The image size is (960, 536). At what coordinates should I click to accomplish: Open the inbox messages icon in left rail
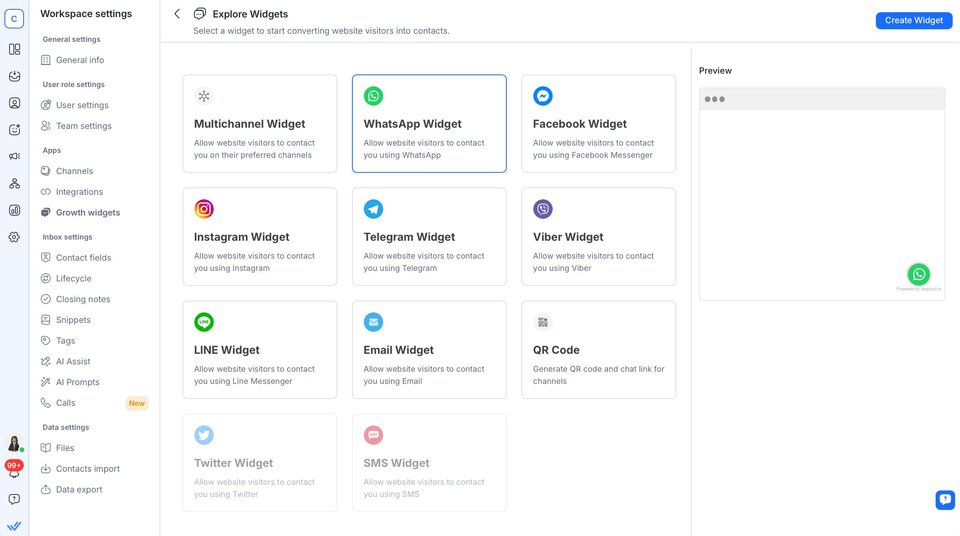coord(14,76)
